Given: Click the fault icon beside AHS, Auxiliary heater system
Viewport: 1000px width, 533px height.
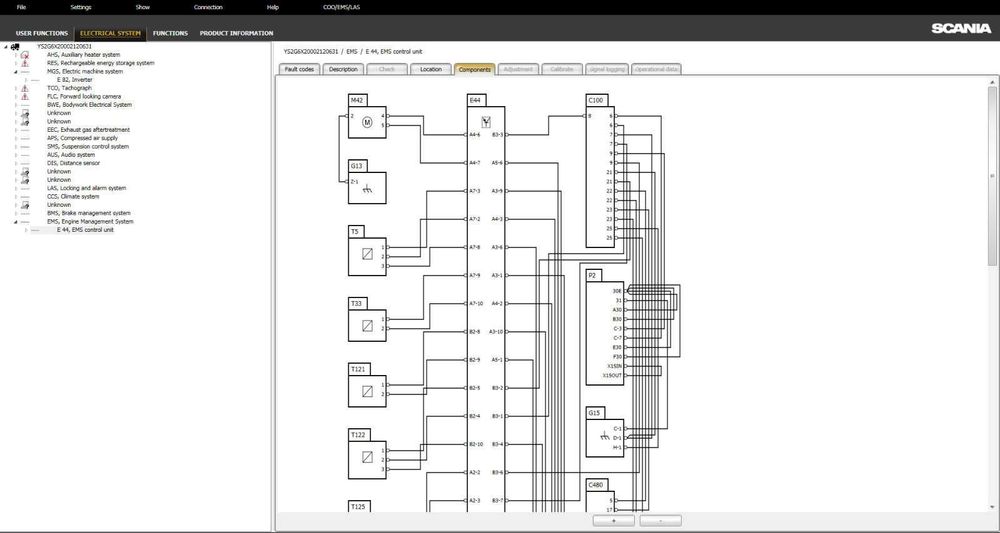Looking at the screenshot, I should point(25,55).
